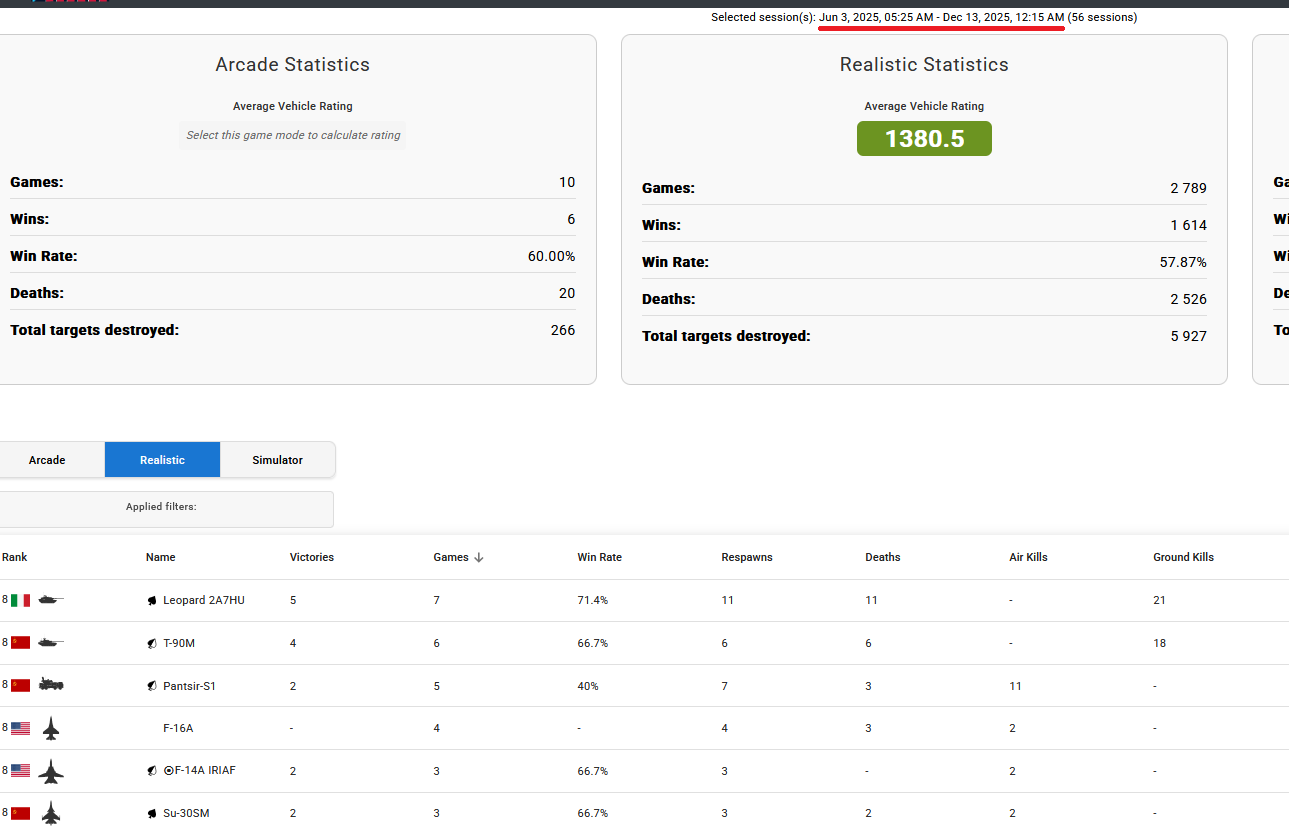Viewport: 1289px width, 829px height.
Task: Click the anti-air vehicle icon for Pantsir-S1
Action: [x=51, y=685]
